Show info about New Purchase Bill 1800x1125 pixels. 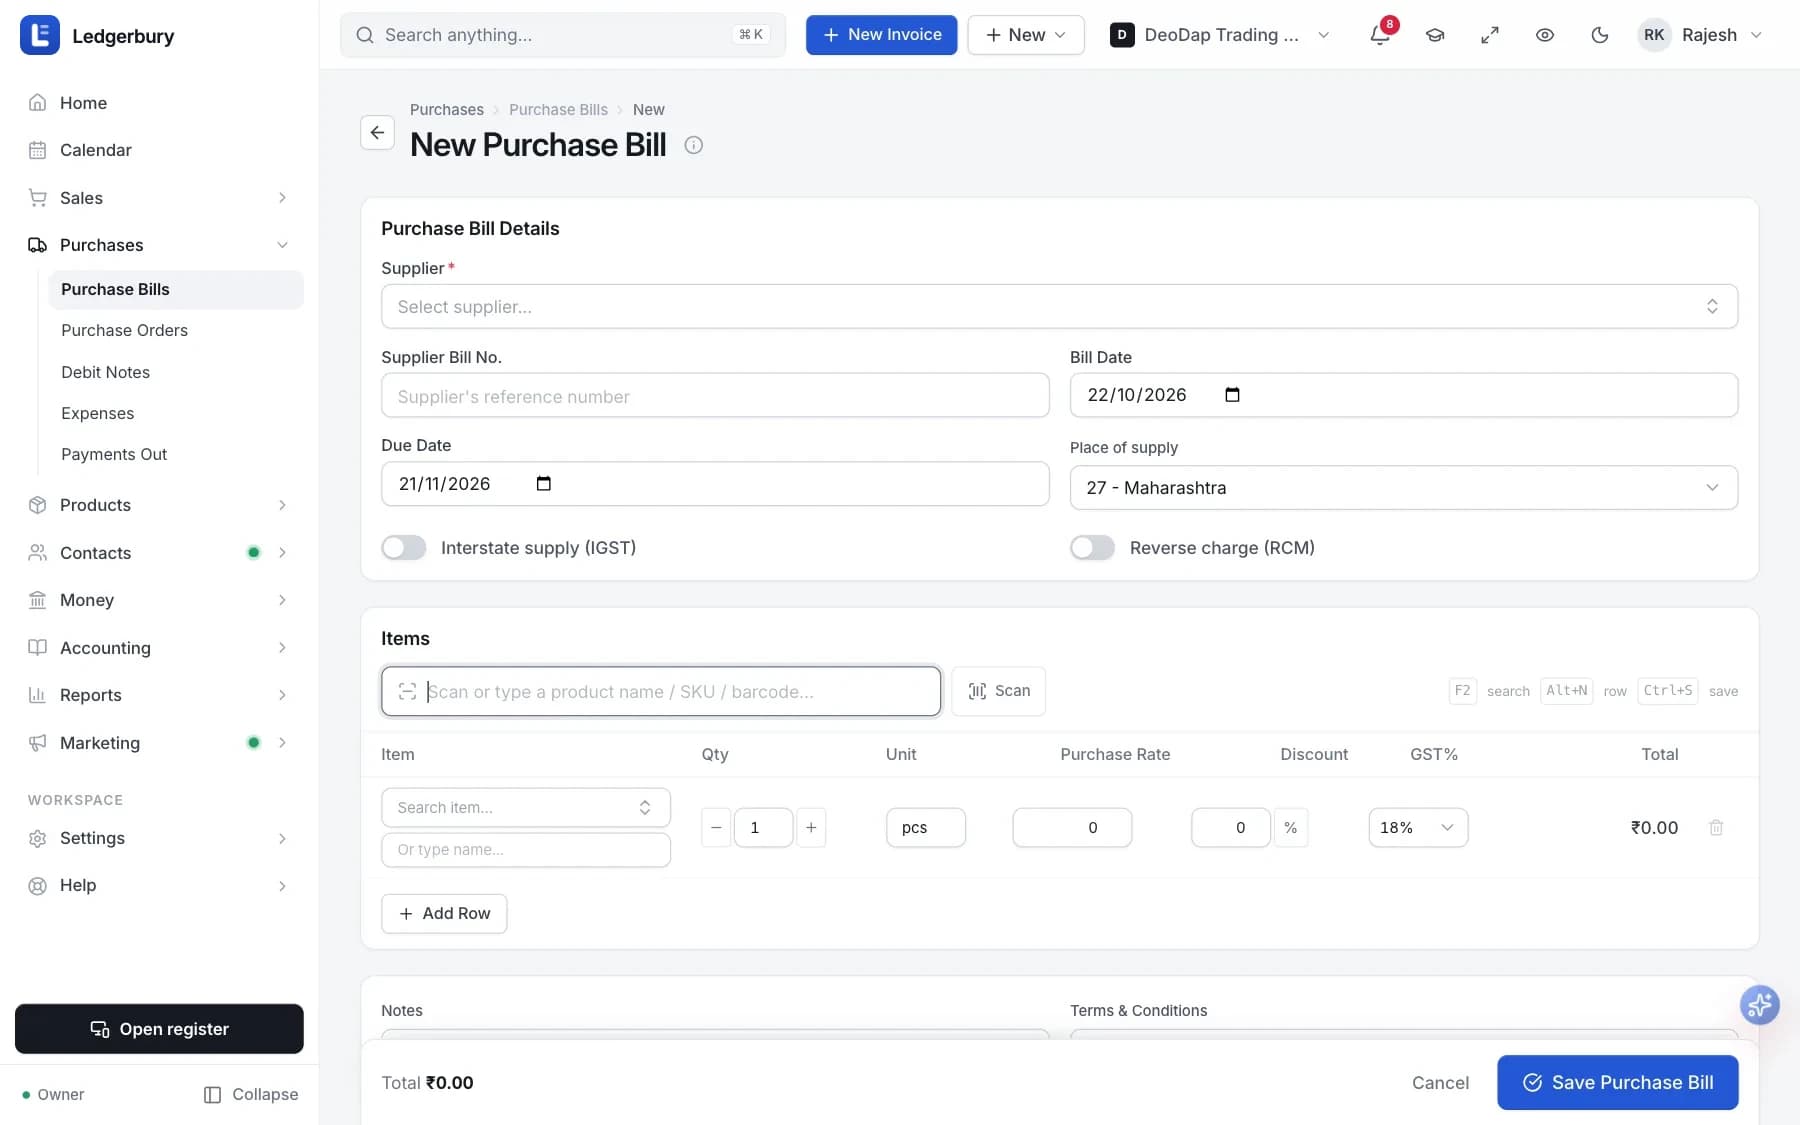tap(693, 145)
